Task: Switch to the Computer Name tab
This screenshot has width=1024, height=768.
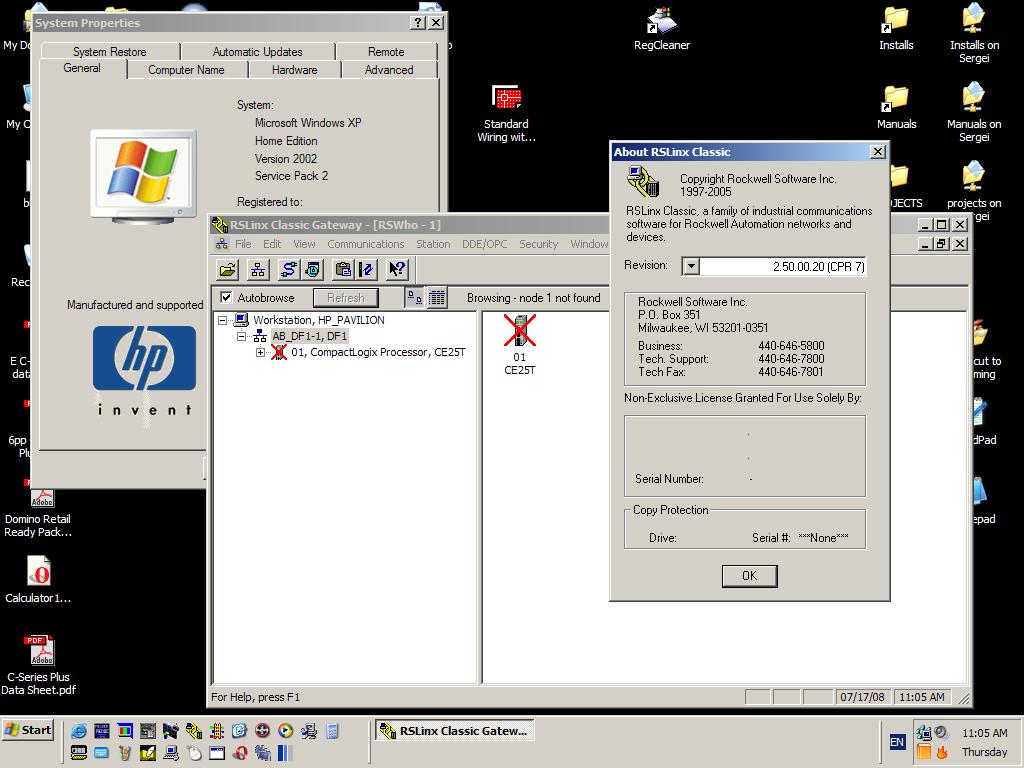Action: pyautogui.click(x=186, y=70)
